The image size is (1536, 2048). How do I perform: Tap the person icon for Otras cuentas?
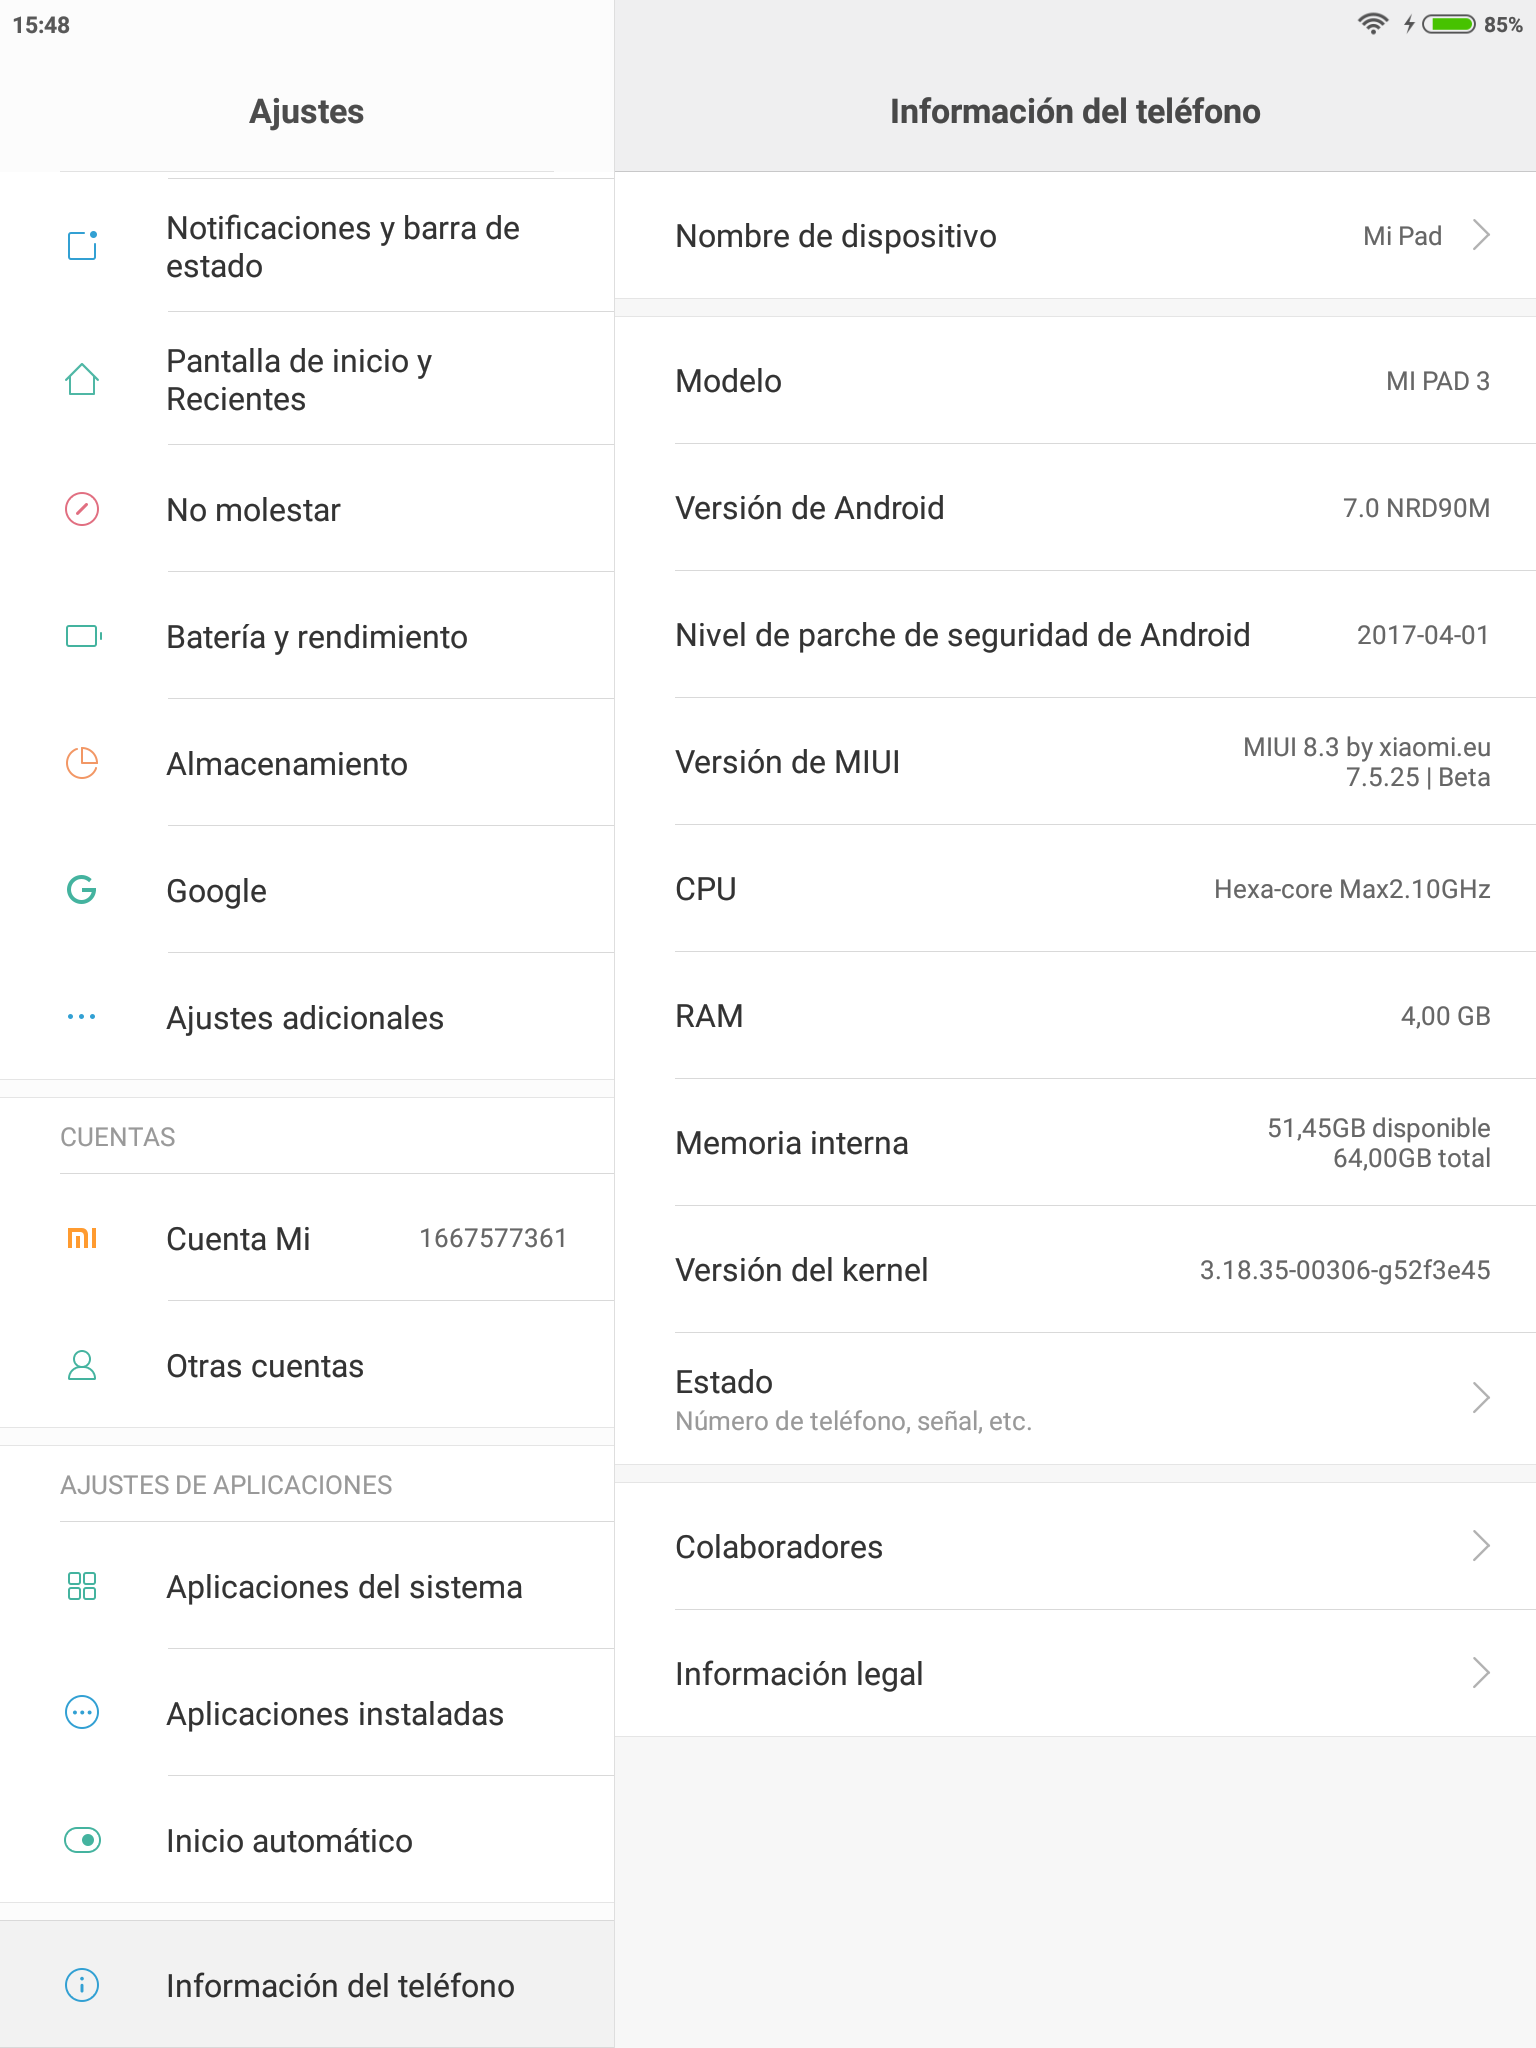point(82,1365)
